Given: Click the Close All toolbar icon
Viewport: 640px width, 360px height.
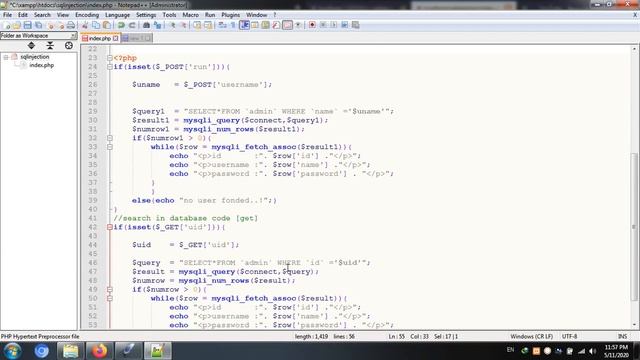Looking at the screenshot, I should click(x=61, y=25).
